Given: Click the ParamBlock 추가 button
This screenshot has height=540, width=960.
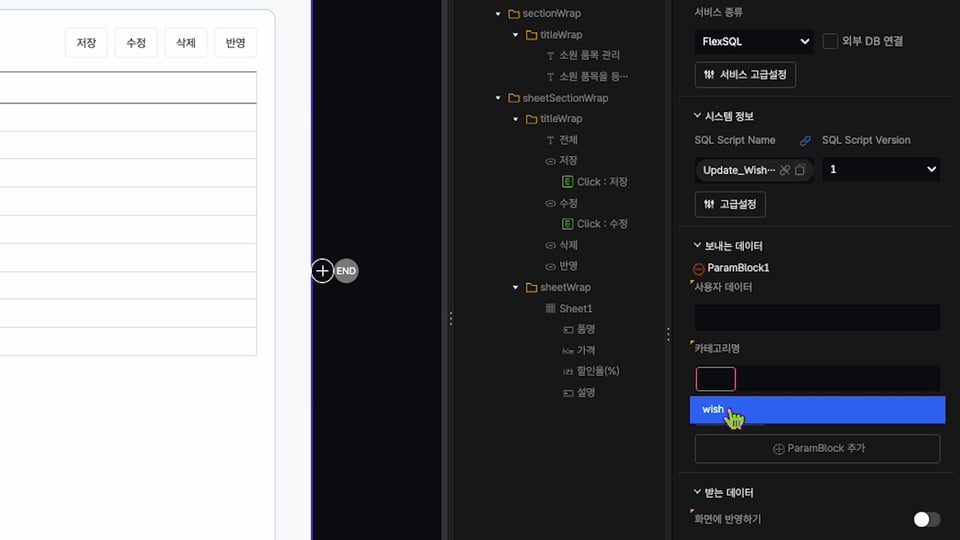Looking at the screenshot, I should coord(817,449).
